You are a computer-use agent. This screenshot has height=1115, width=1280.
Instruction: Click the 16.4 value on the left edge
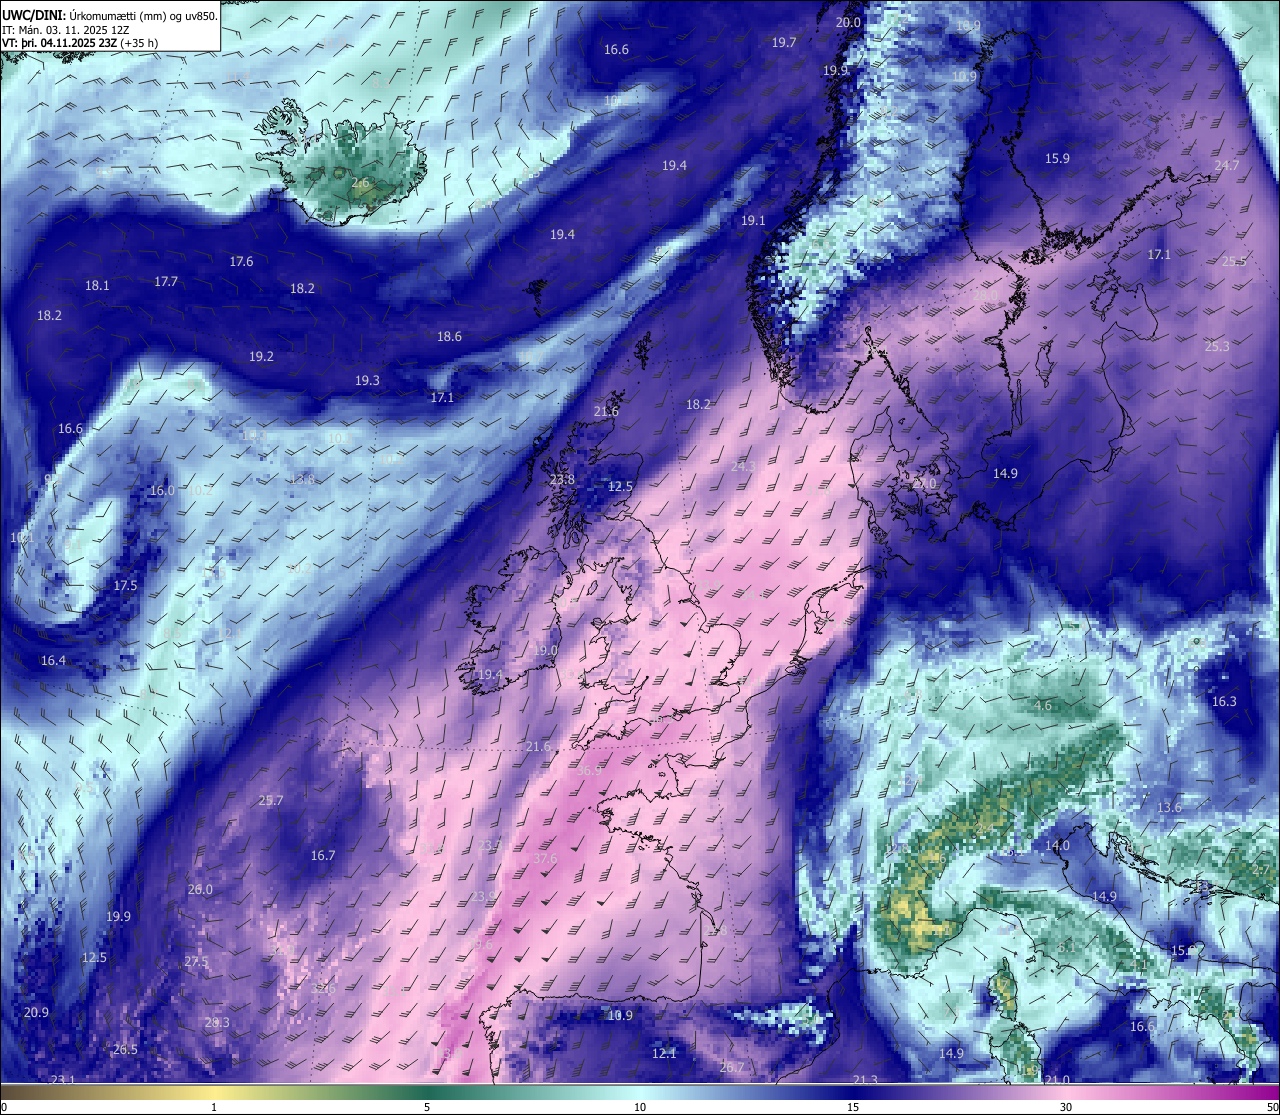tap(53, 660)
